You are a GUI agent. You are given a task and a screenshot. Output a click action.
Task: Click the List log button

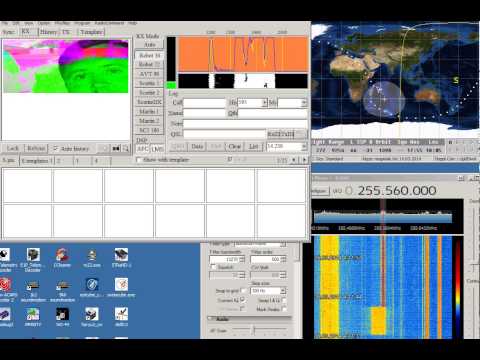254,146
